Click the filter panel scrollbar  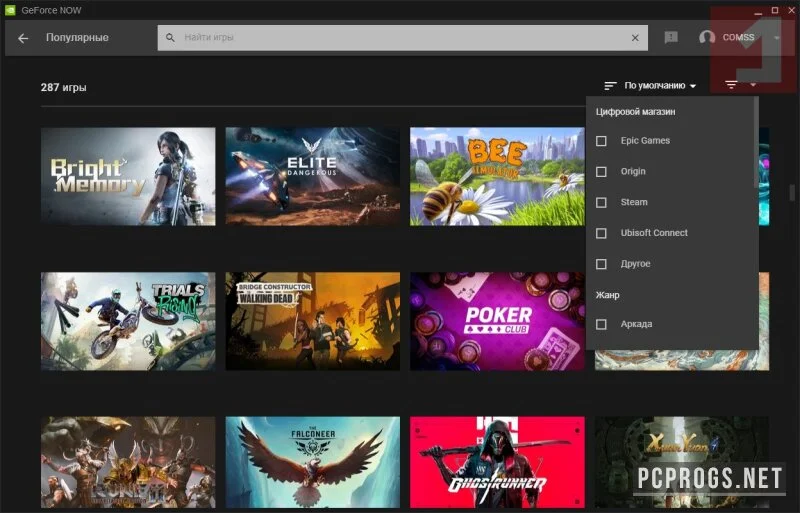[756, 143]
